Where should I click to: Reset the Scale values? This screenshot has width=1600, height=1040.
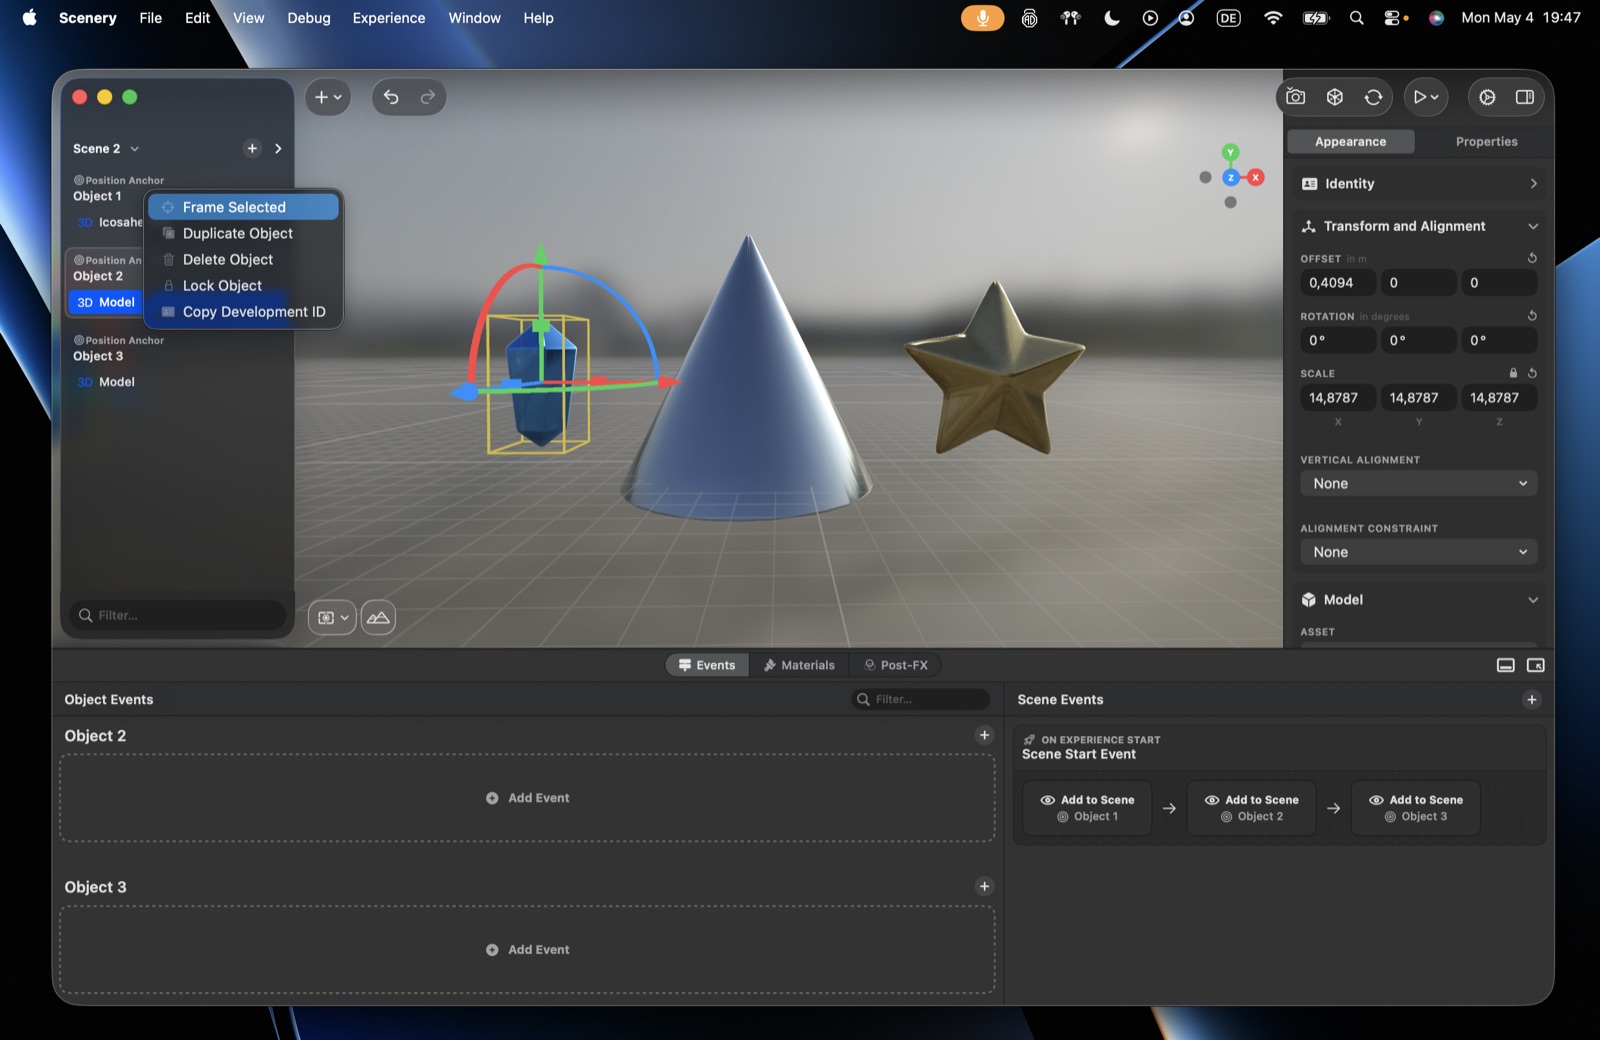(x=1532, y=373)
